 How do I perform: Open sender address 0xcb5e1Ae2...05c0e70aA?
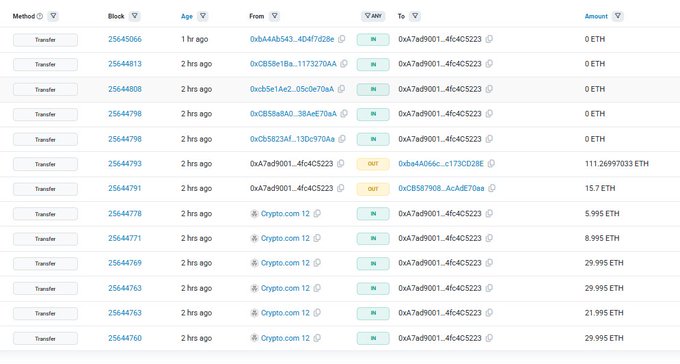click(292, 89)
